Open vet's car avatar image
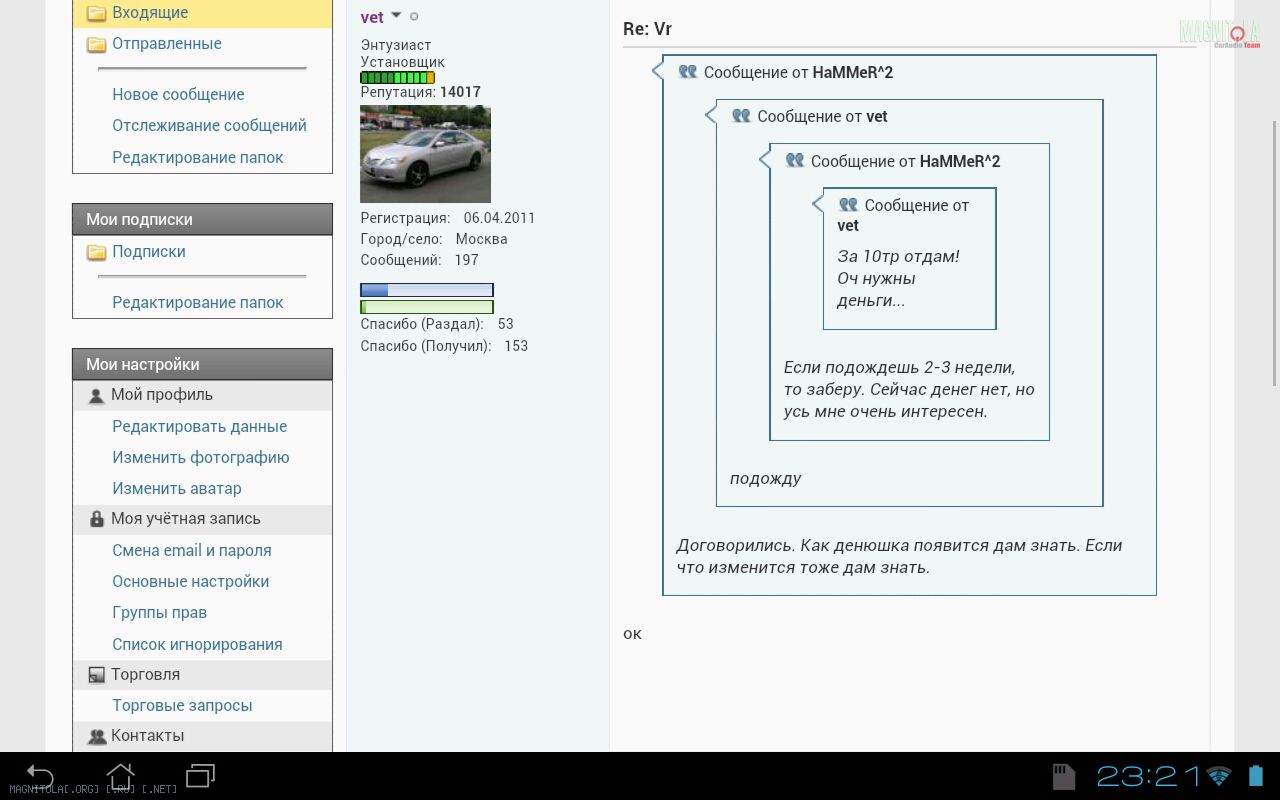 tap(425, 154)
